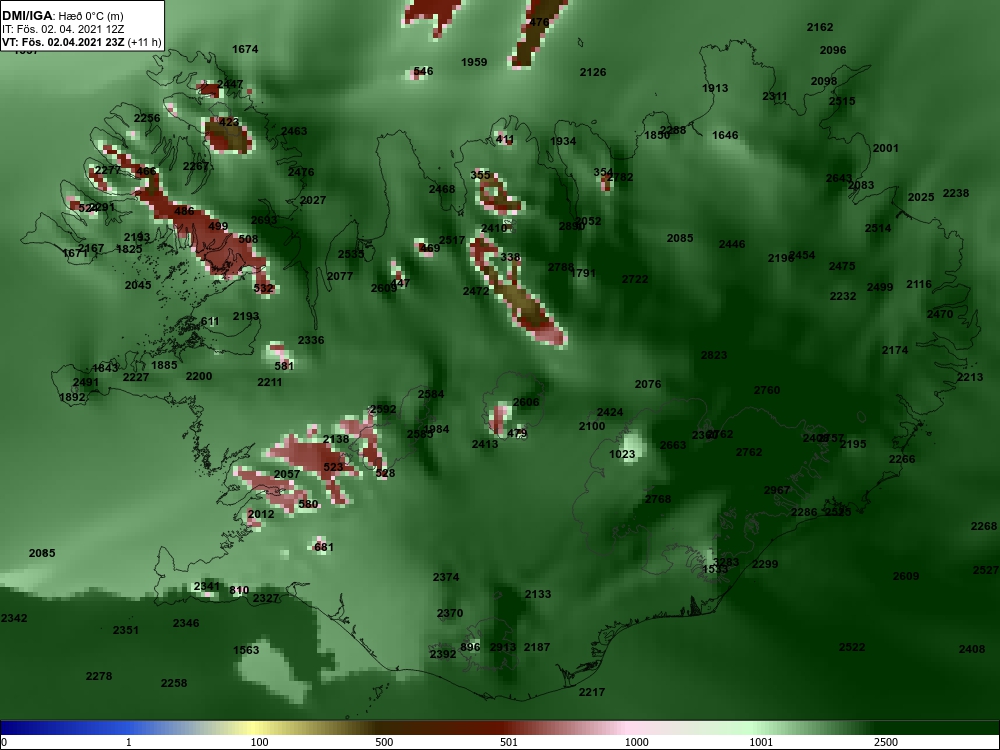1000x750 pixels.
Task: Click the map value 1674
Action: coord(245,49)
